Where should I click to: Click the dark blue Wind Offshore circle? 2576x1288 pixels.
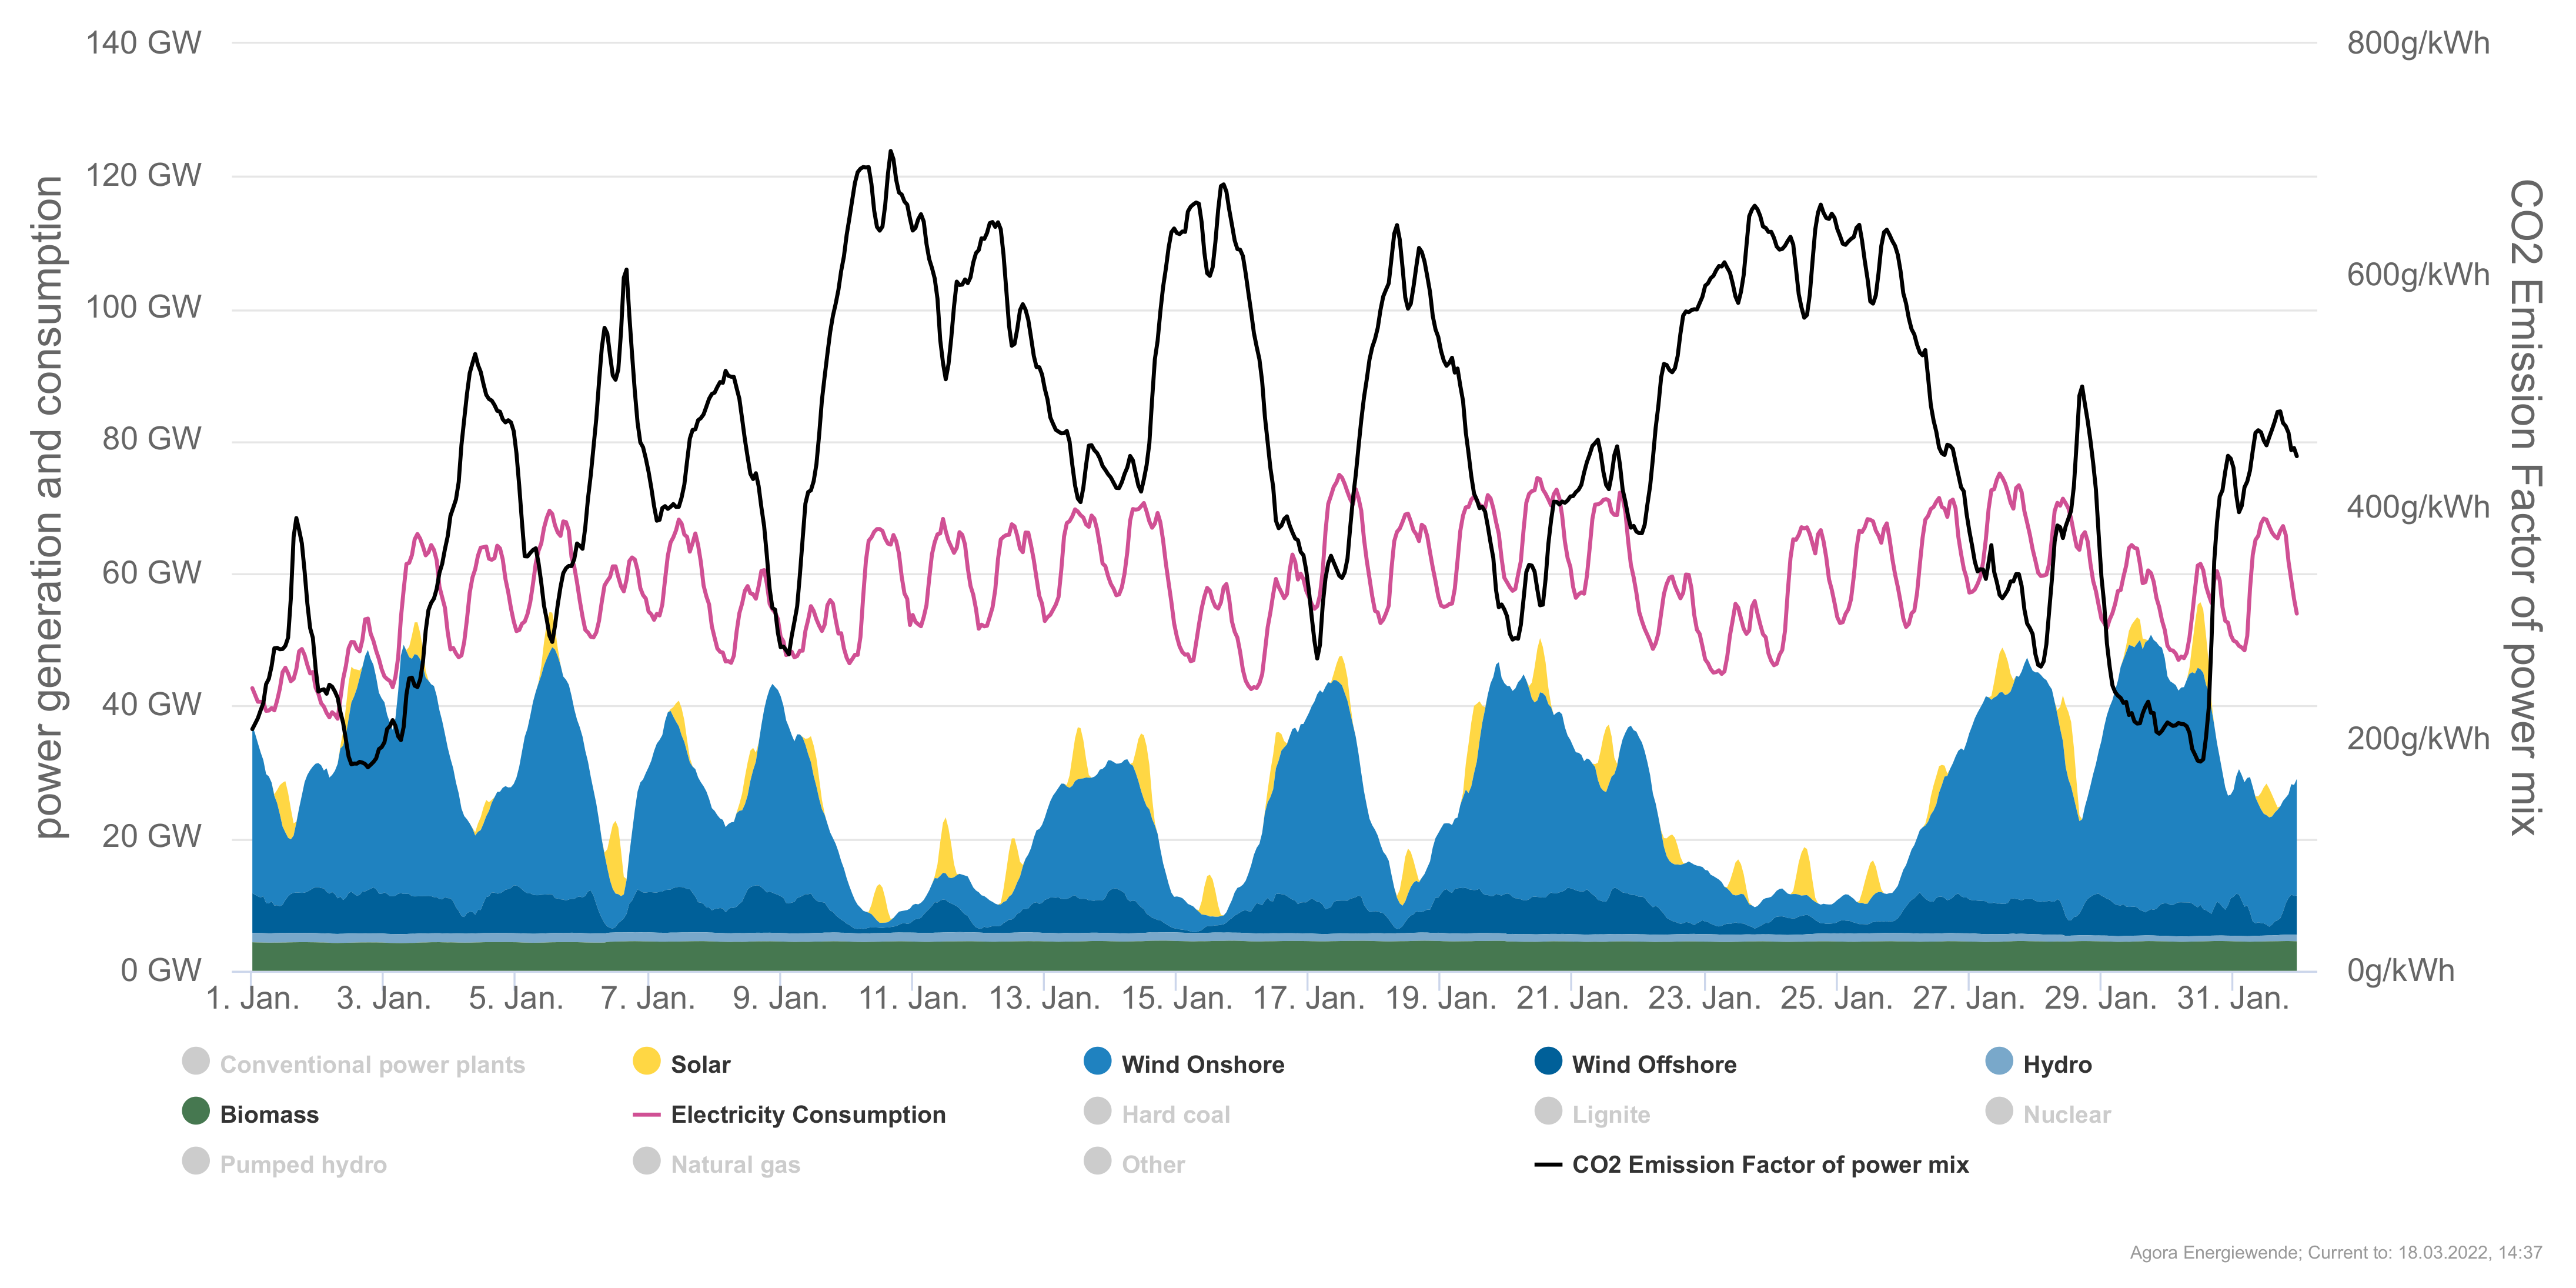click(1548, 1061)
